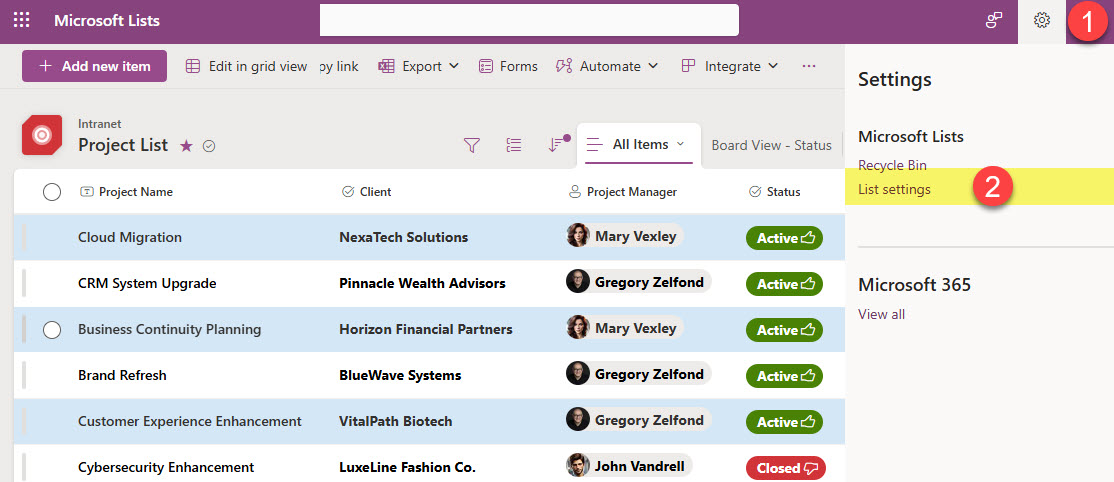The image size is (1114, 482).
Task: Click LuxeLine Fashion Co. client cell
Action: point(407,467)
